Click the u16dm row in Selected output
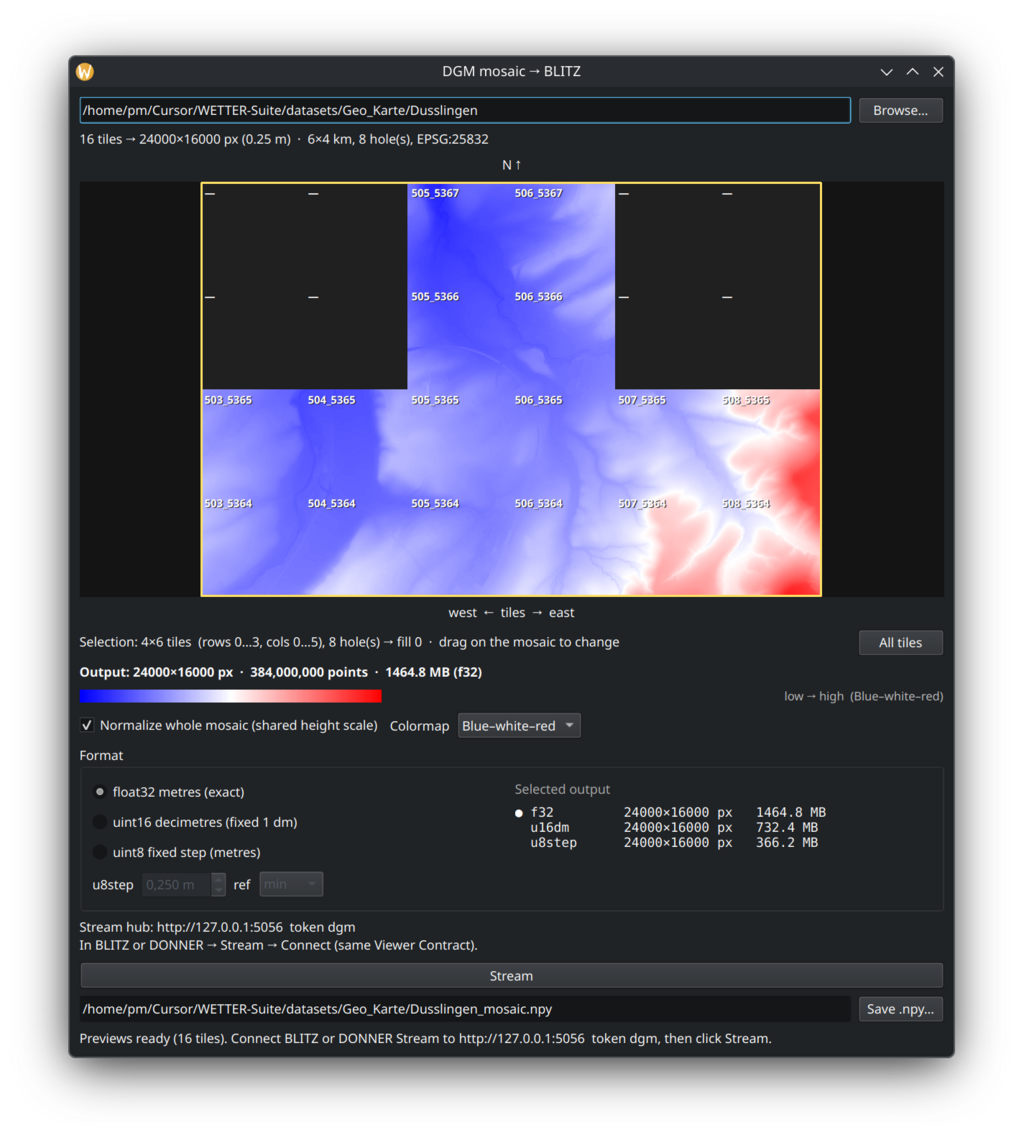Viewport: 1024px width, 1140px height. 674,827
